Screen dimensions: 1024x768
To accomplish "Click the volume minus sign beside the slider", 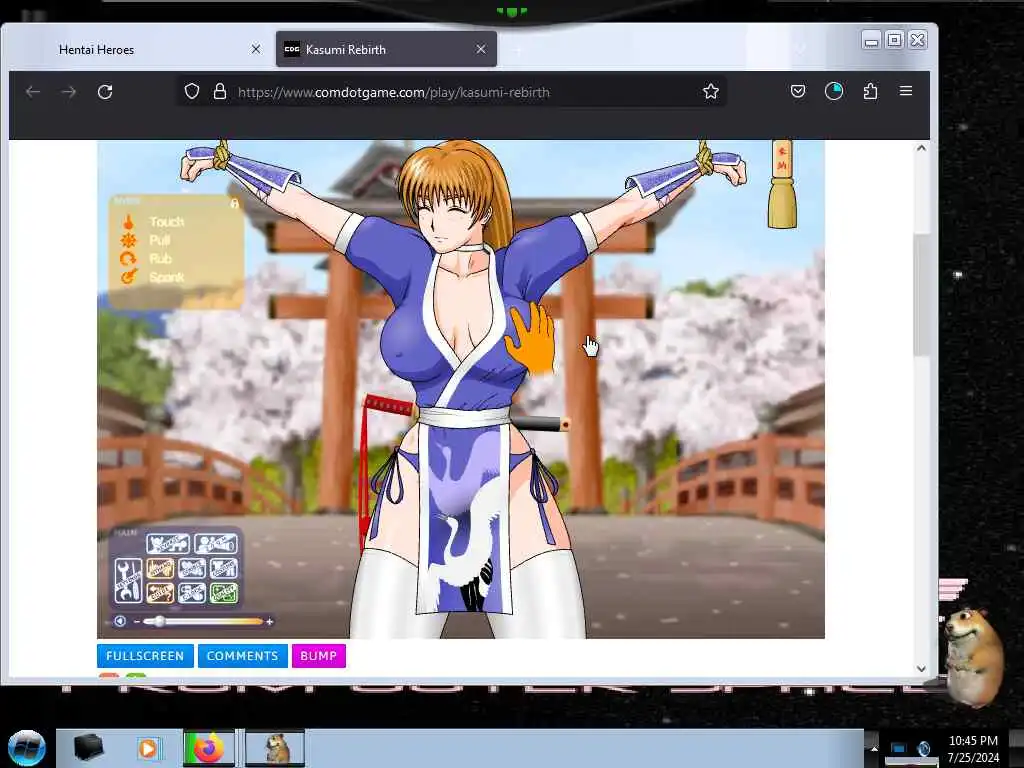I will (x=136, y=622).
